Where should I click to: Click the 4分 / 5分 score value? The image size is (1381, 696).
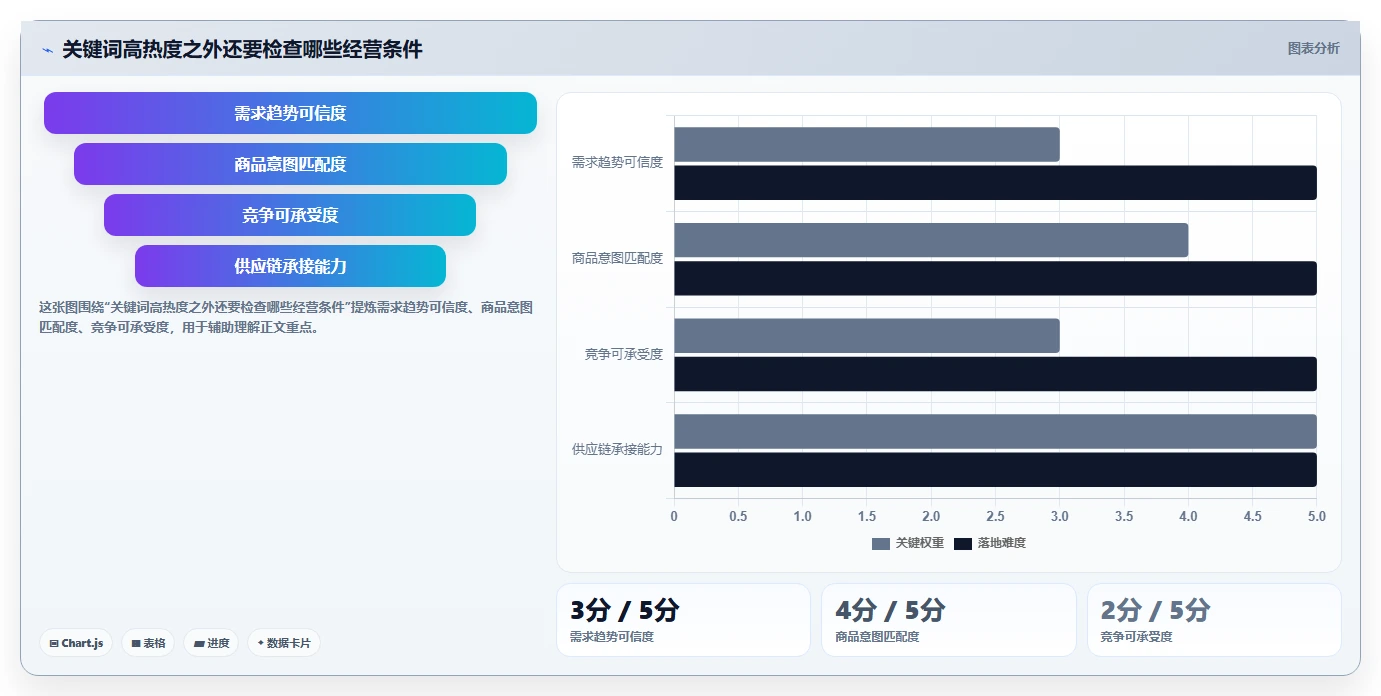[x=890, y=610]
